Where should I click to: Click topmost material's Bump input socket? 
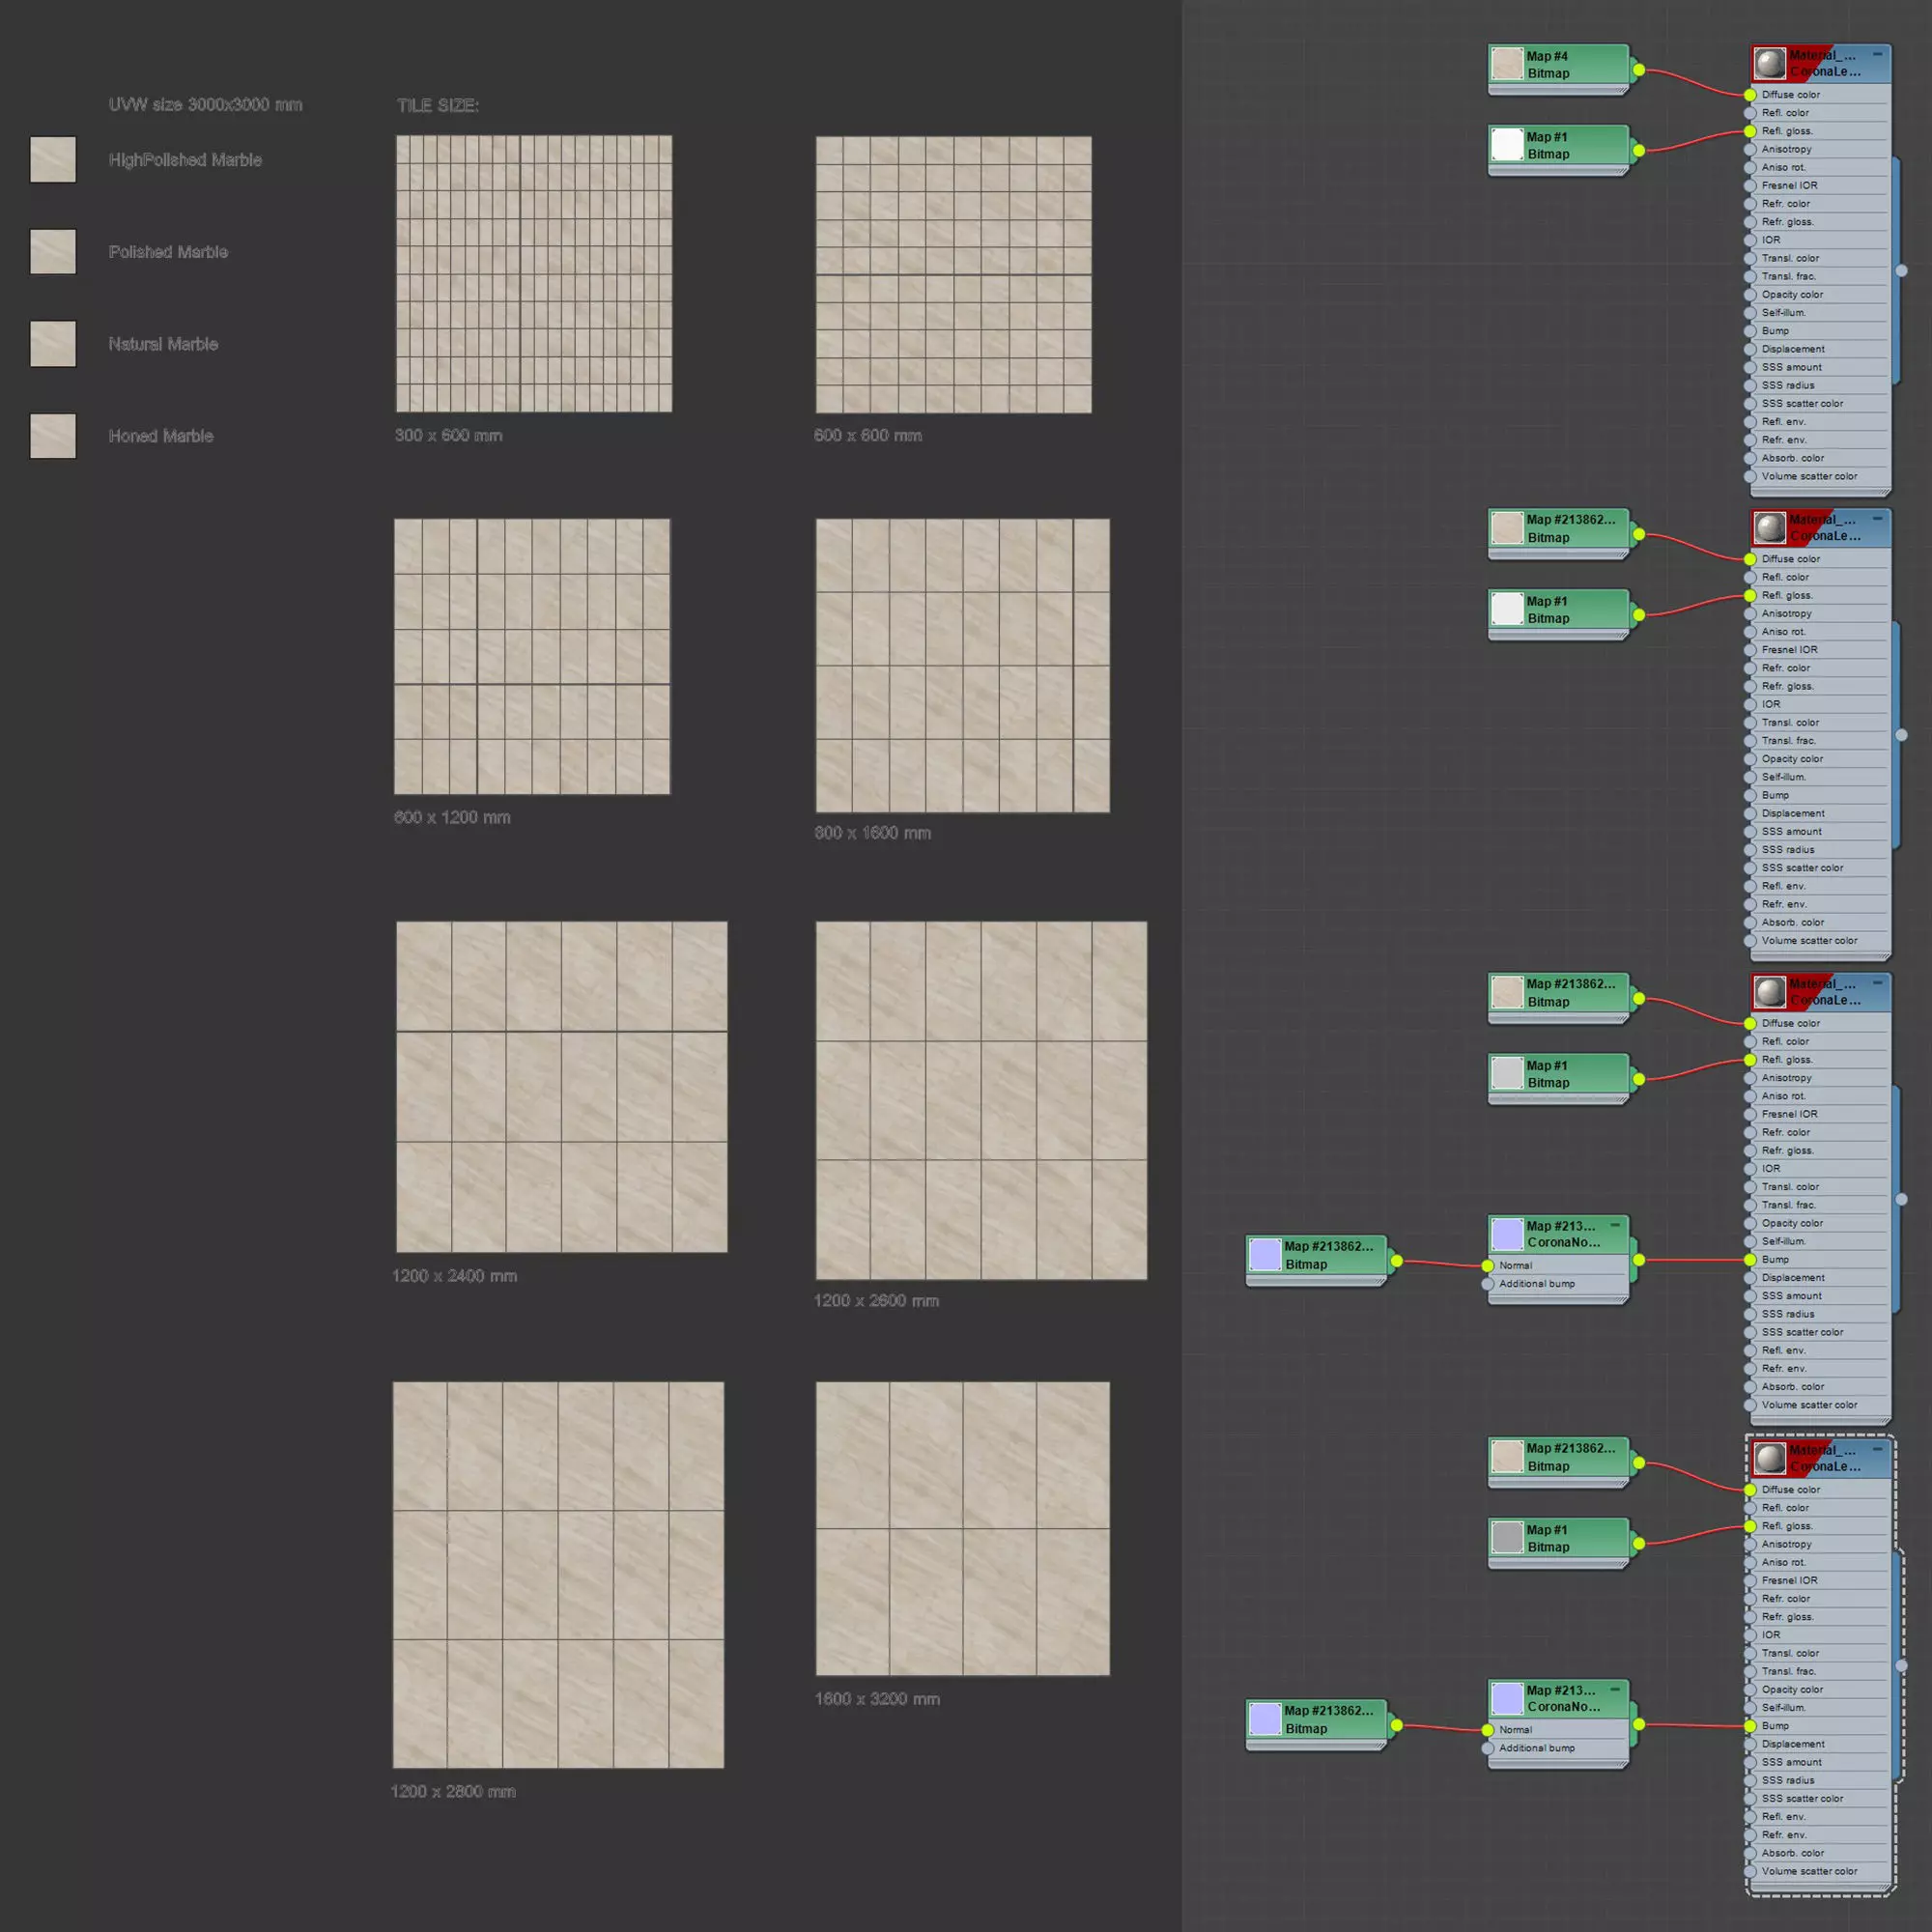(1750, 331)
